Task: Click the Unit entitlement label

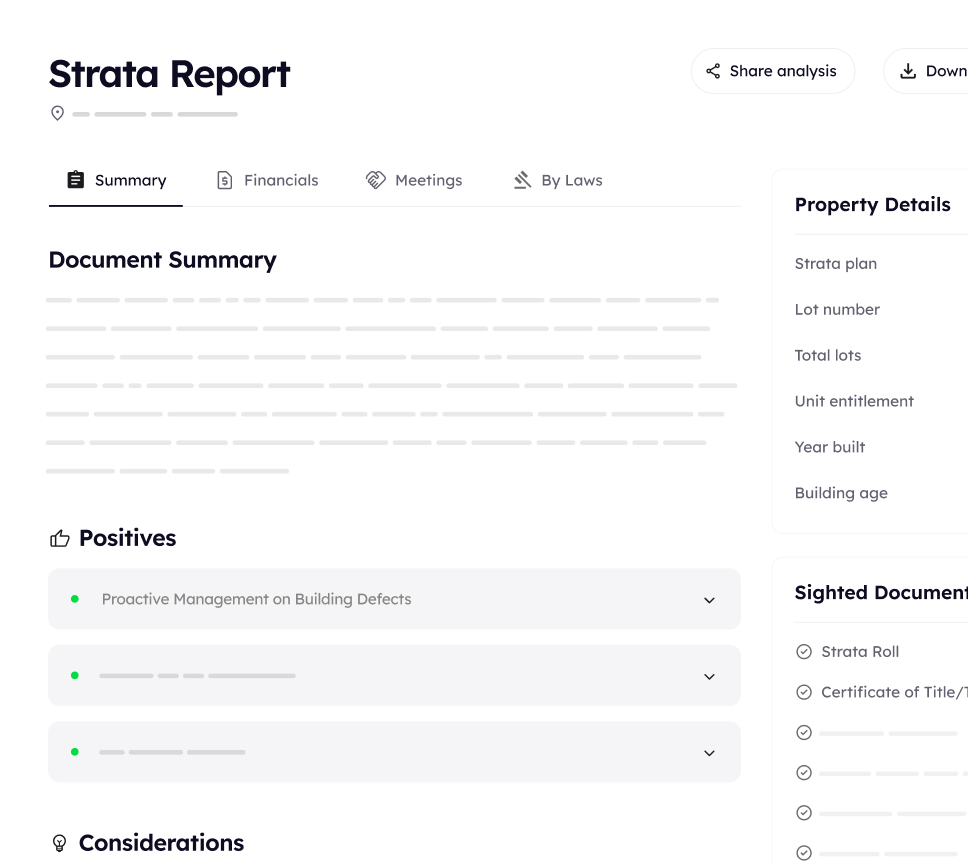Action: [x=854, y=401]
